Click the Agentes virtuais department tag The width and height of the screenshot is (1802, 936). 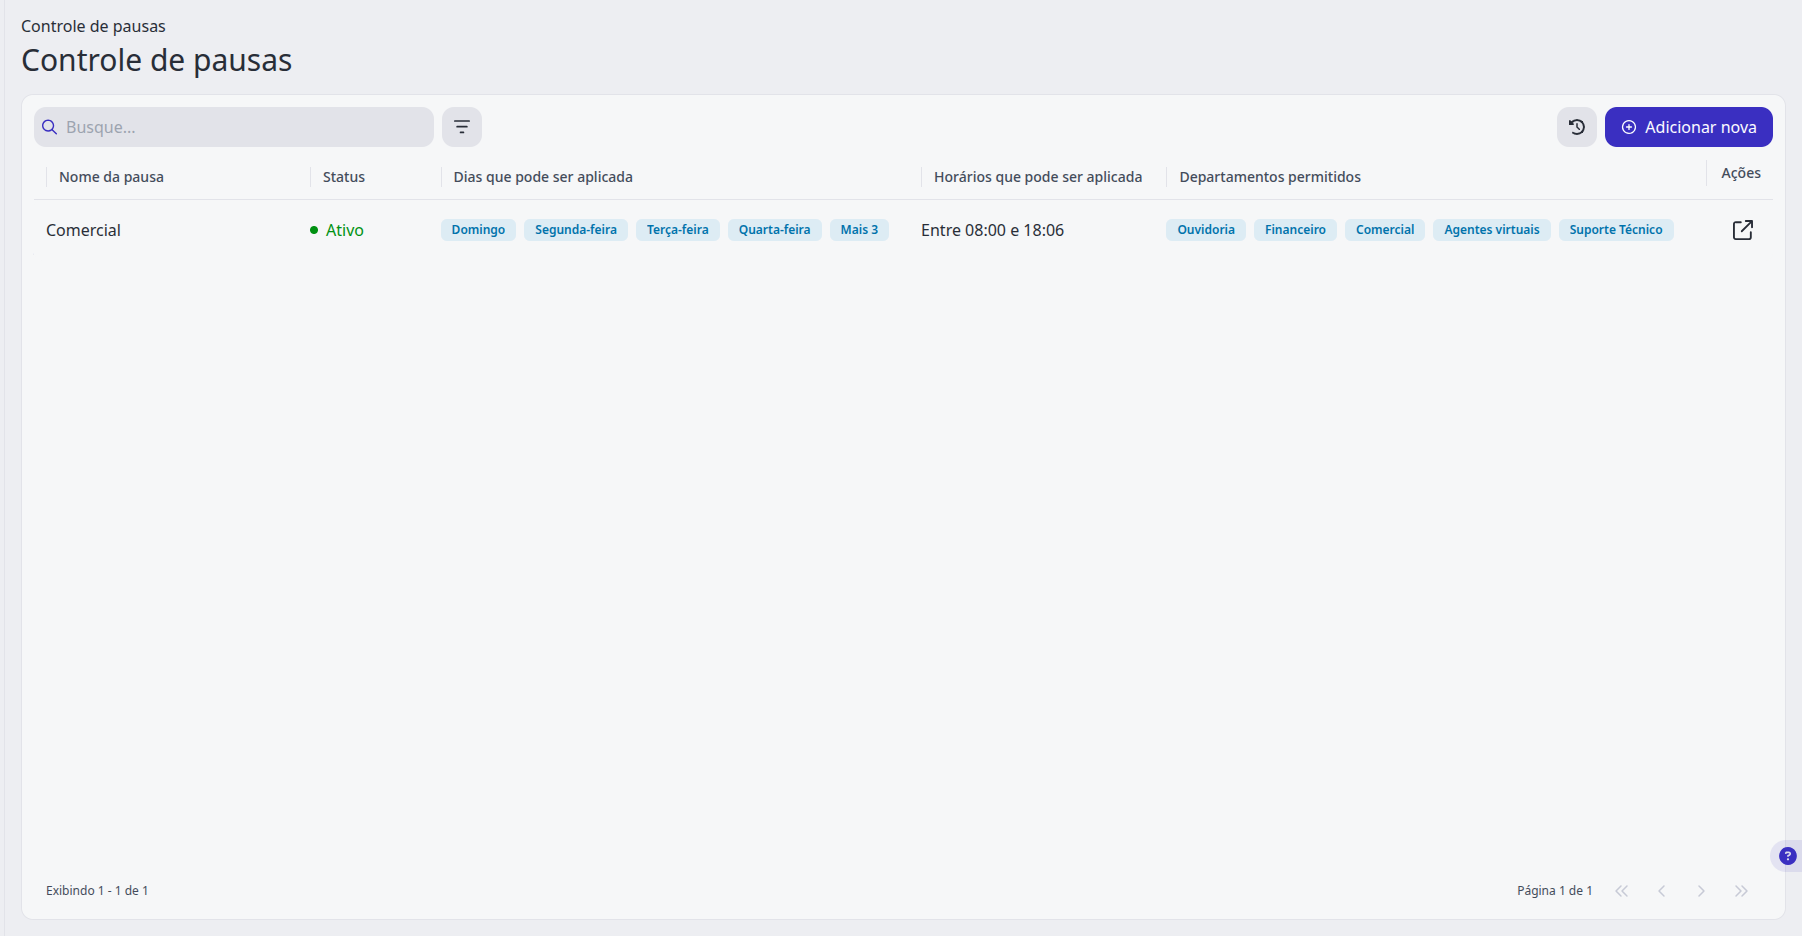pyautogui.click(x=1492, y=230)
